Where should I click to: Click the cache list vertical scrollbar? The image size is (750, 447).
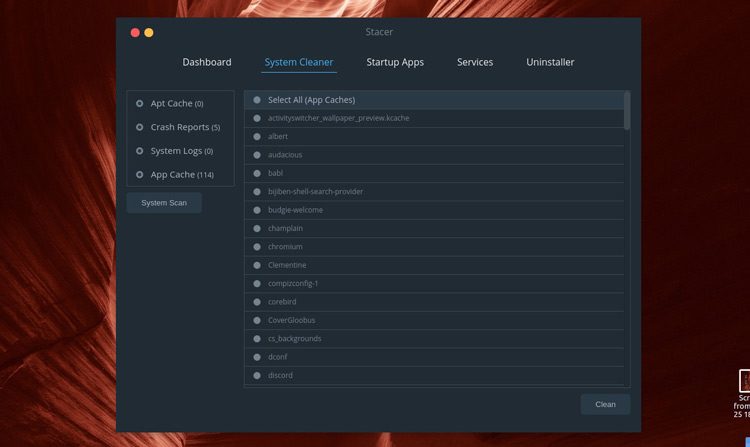627,111
